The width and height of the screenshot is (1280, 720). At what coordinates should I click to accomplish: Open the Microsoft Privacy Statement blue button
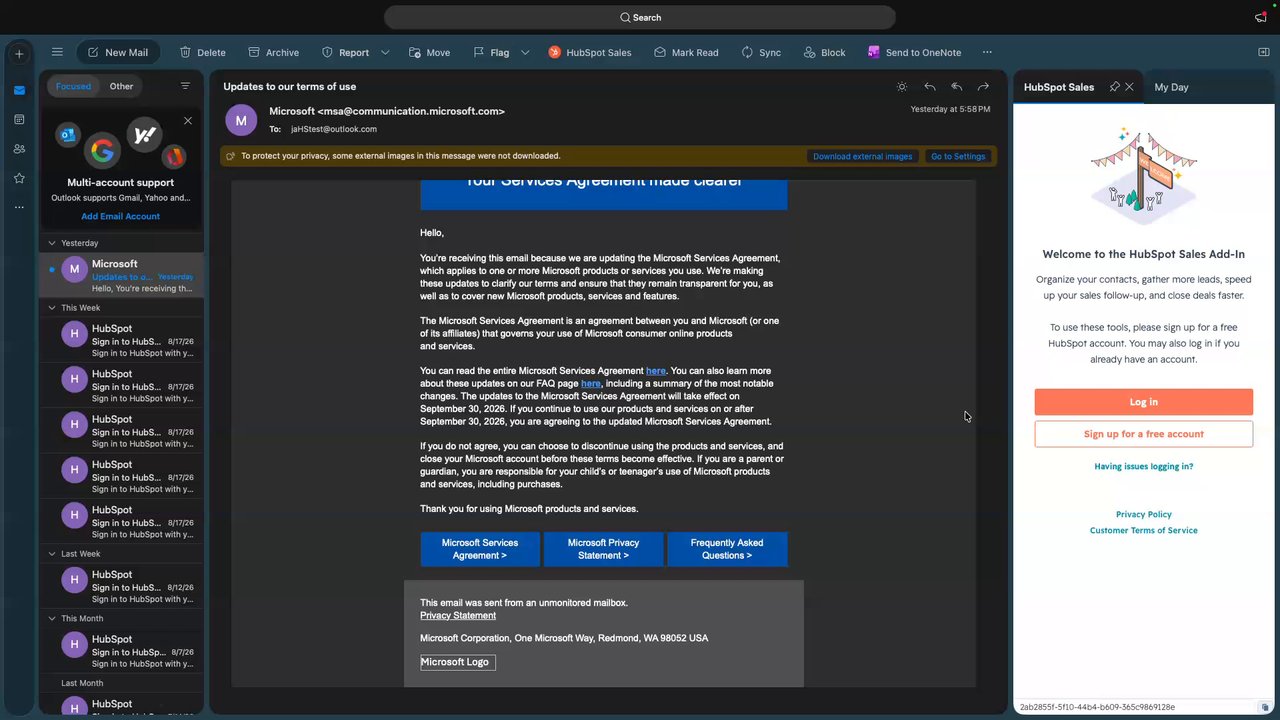603,549
